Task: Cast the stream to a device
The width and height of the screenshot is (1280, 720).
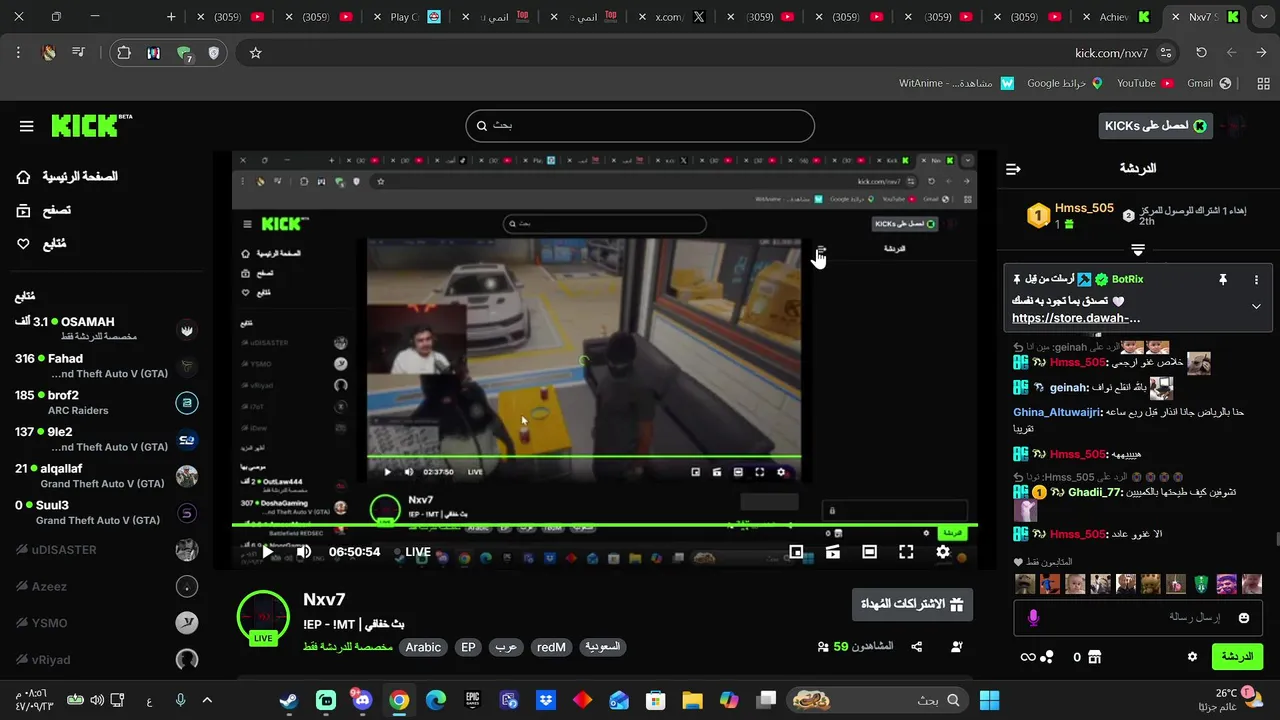Action: click(x=832, y=551)
